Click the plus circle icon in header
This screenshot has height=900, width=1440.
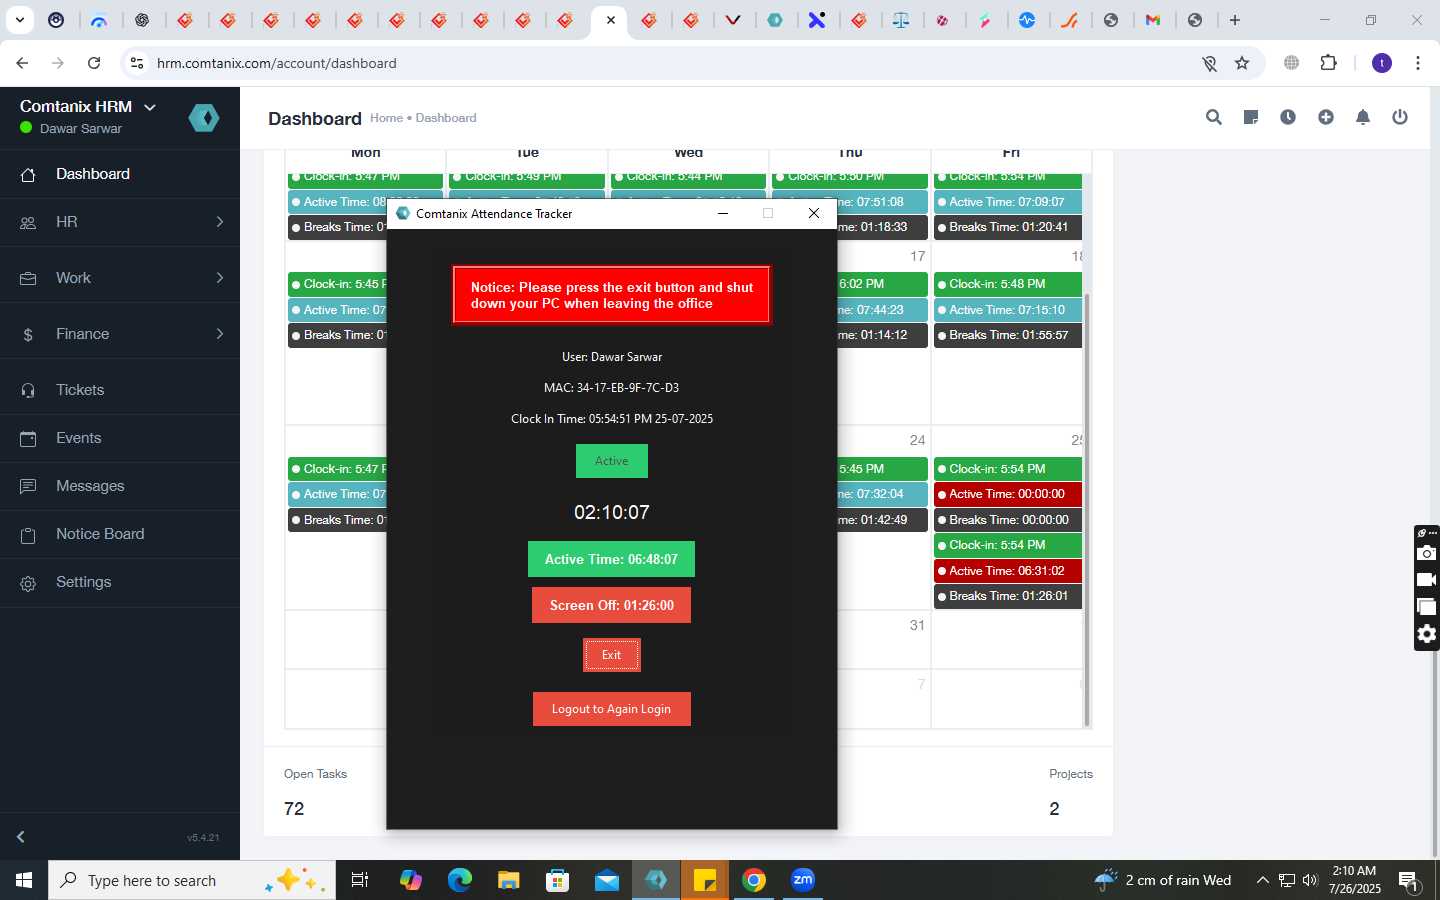point(1326,117)
